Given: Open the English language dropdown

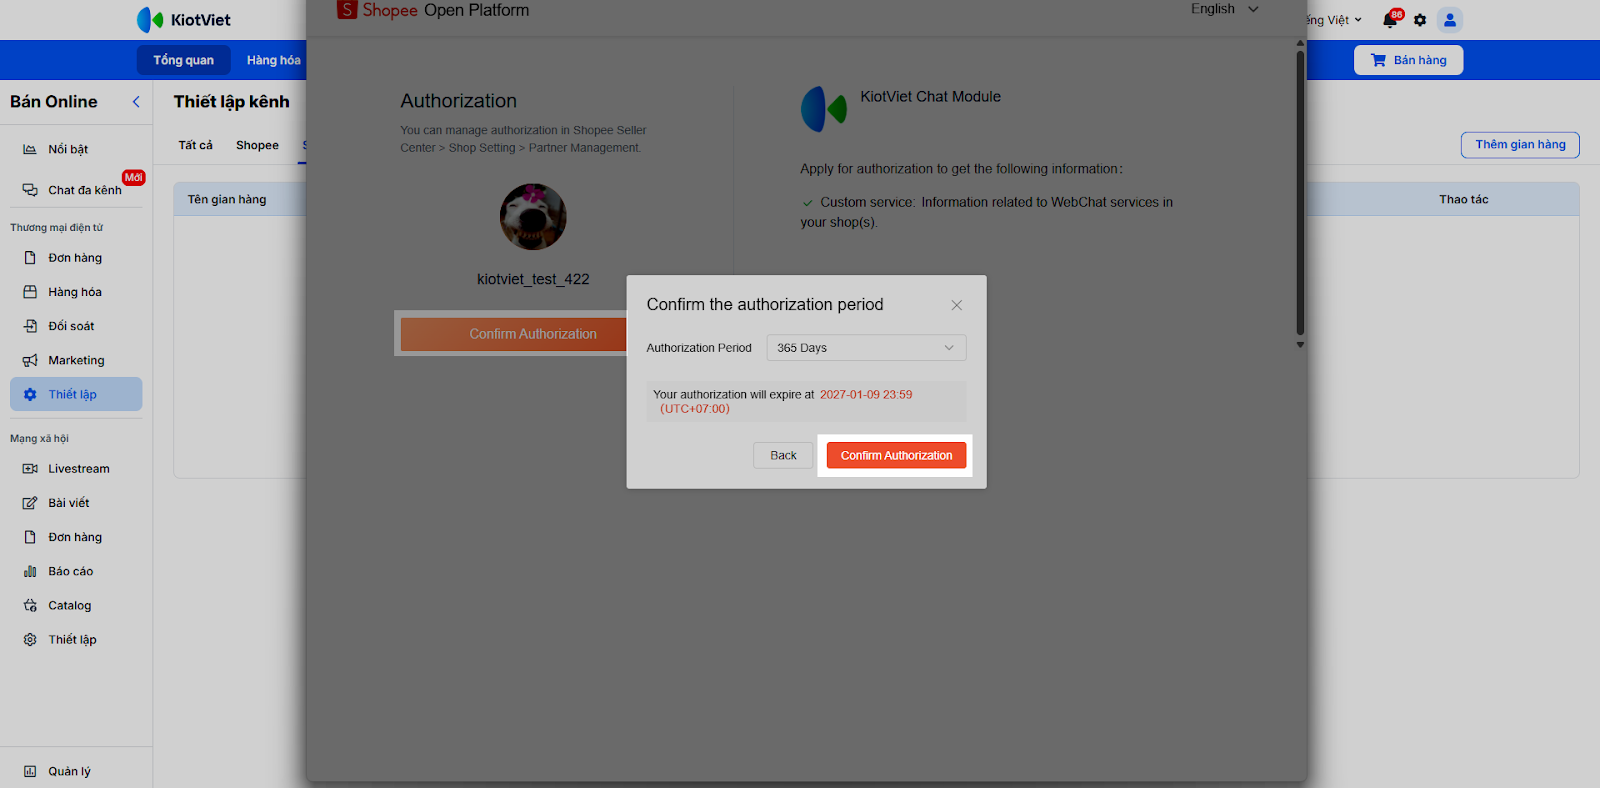Looking at the screenshot, I should pyautogui.click(x=1224, y=9).
